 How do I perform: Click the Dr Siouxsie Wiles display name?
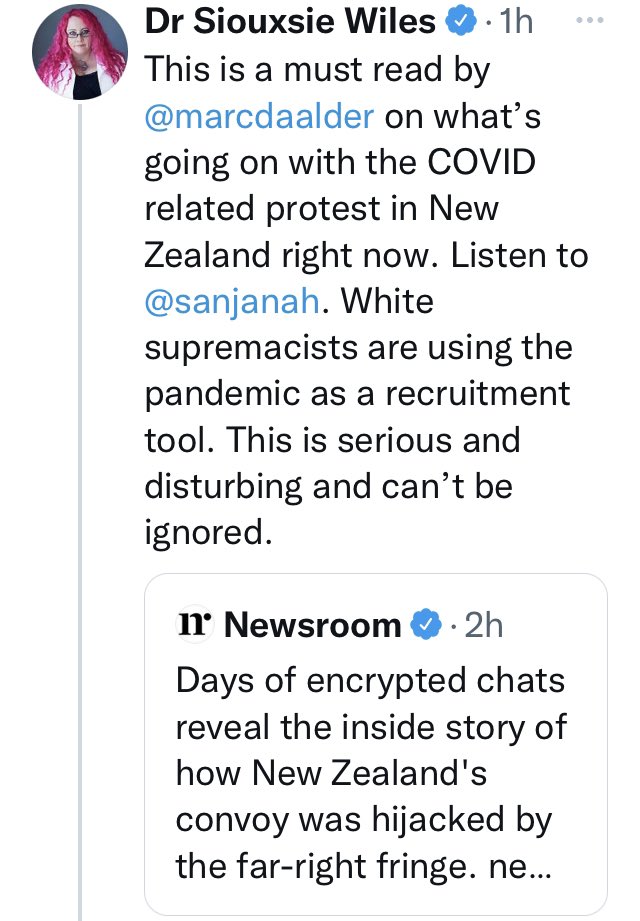(289, 22)
